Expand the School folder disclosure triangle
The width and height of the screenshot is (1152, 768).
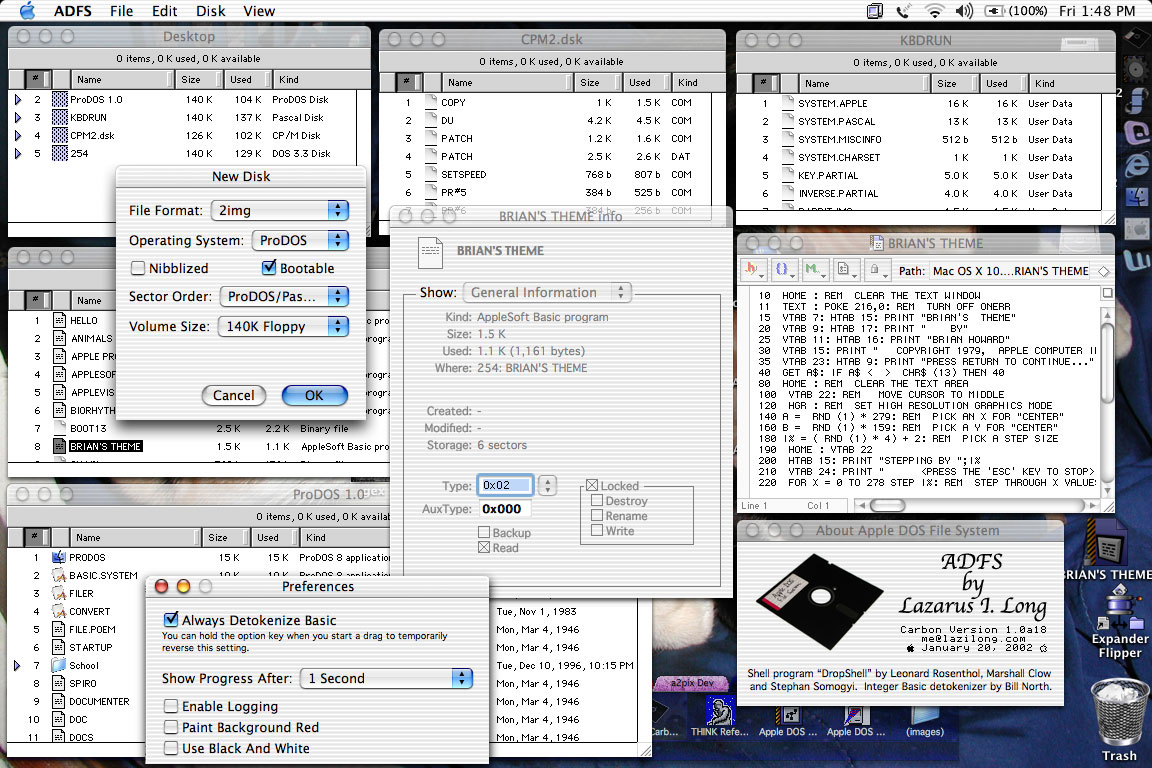tap(18, 665)
